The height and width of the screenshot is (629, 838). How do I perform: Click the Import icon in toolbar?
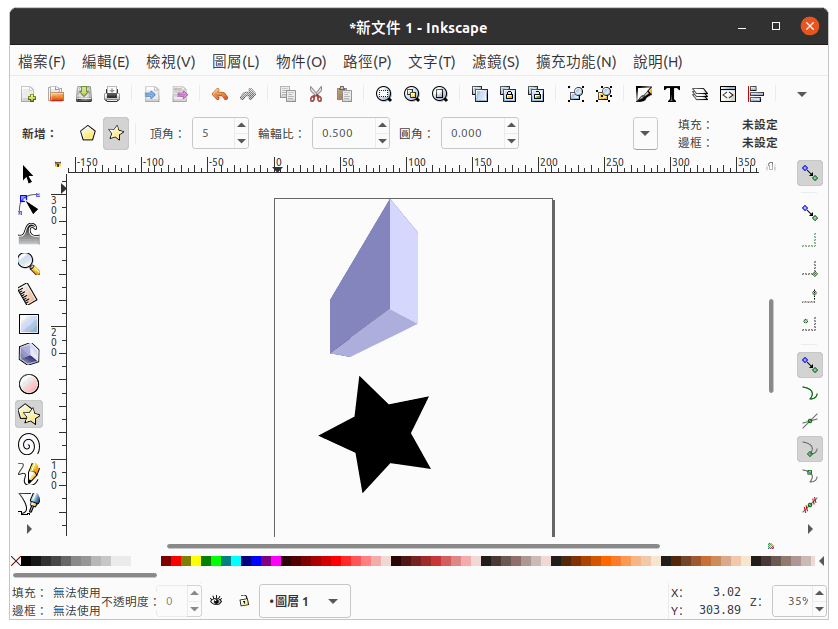(x=152, y=95)
